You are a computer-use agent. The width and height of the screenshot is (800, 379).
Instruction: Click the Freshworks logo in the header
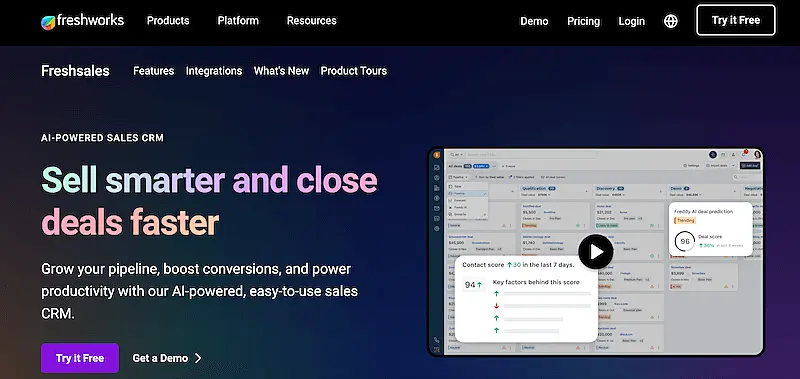tap(82, 21)
